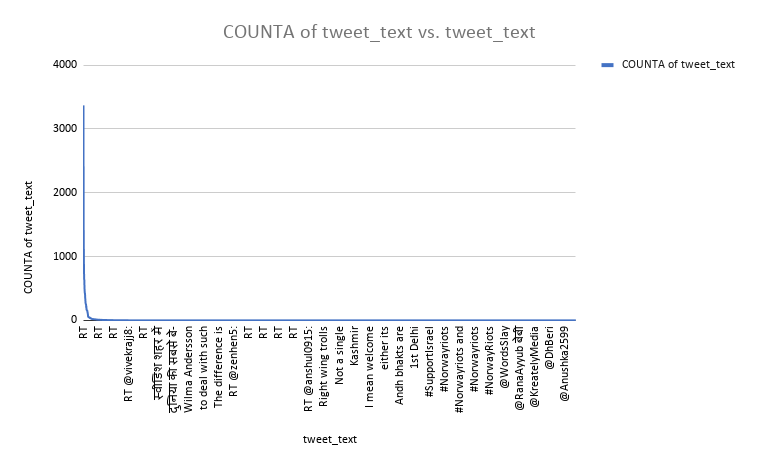Click the 4000 value on y-axis
758x469 pixels.
tap(64, 65)
